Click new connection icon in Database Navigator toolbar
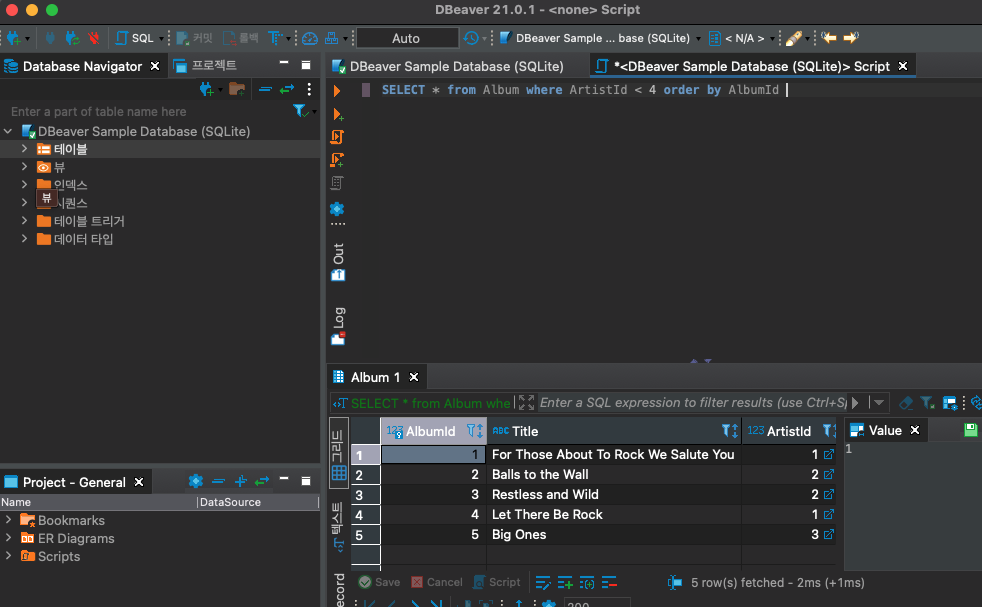 (x=206, y=90)
